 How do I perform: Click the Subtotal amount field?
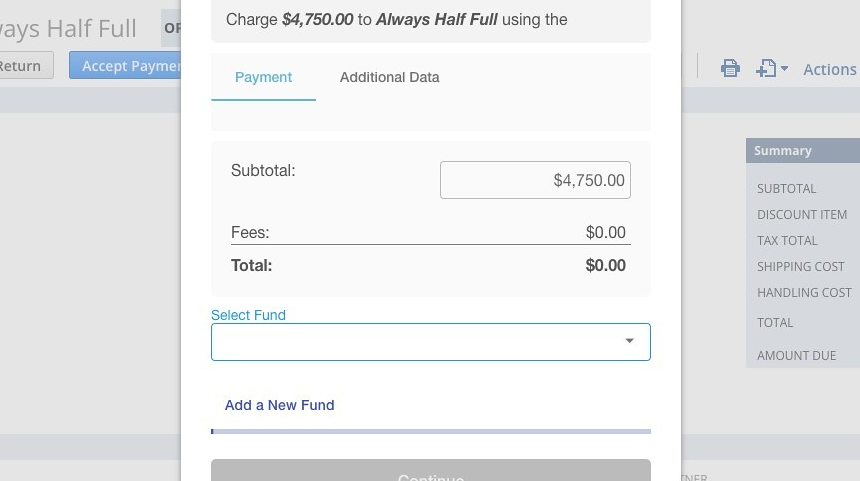pos(535,180)
